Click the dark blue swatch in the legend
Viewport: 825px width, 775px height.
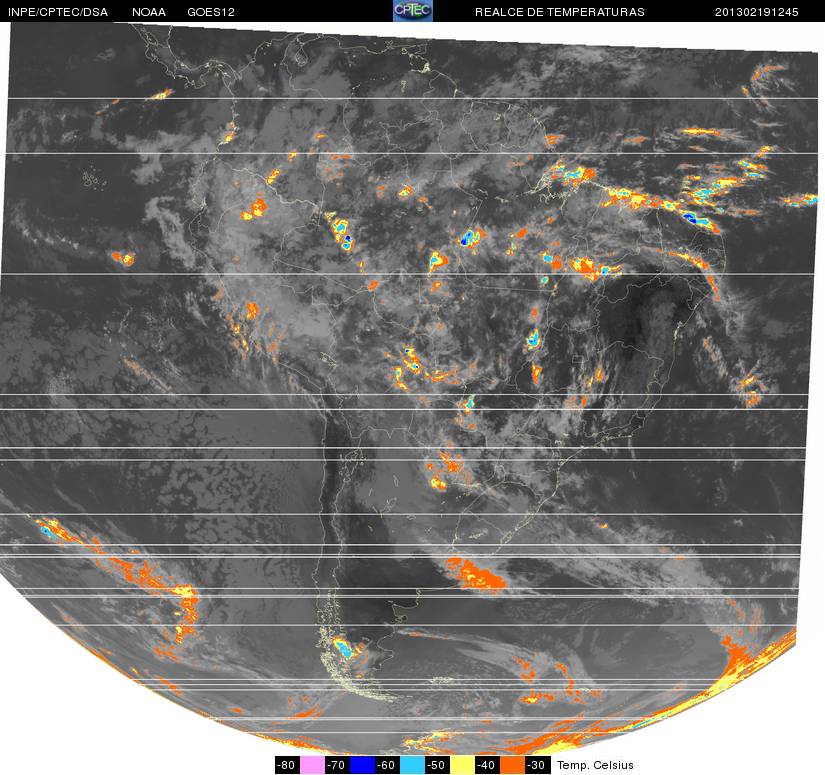click(x=362, y=765)
